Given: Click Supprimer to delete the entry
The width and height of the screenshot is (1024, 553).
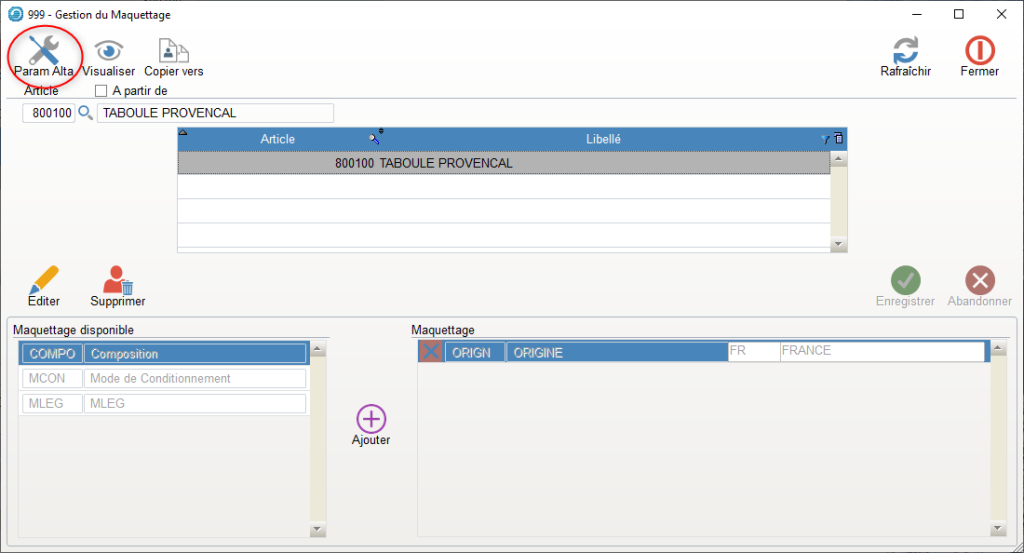Looking at the screenshot, I should pyautogui.click(x=118, y=283).
